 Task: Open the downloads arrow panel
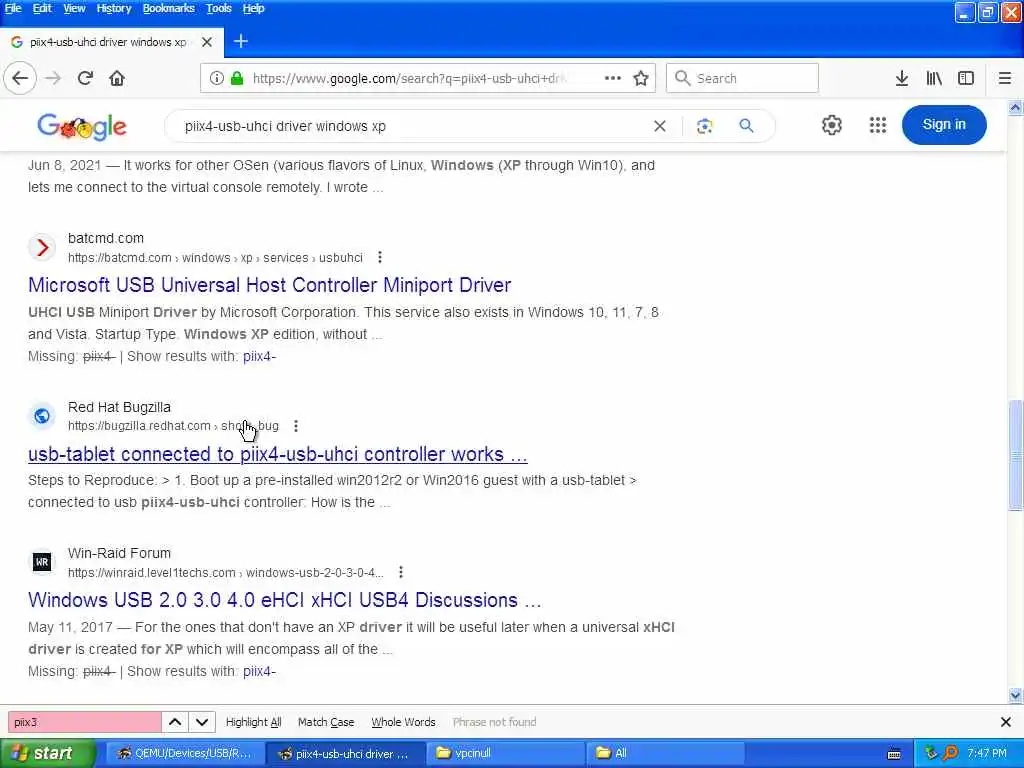click(901, 78)
